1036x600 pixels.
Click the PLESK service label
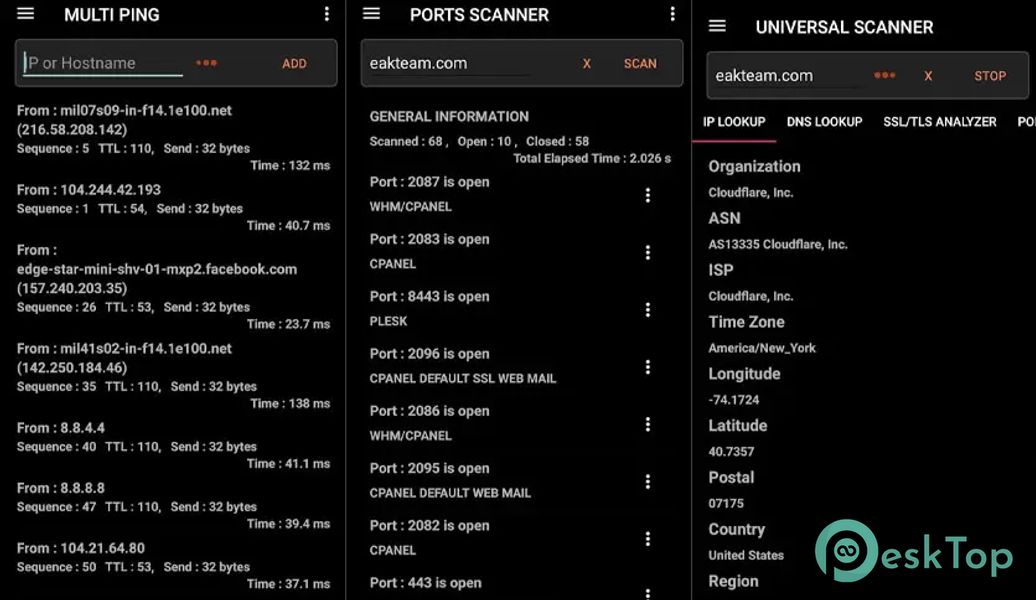click(x=388, y=321)
